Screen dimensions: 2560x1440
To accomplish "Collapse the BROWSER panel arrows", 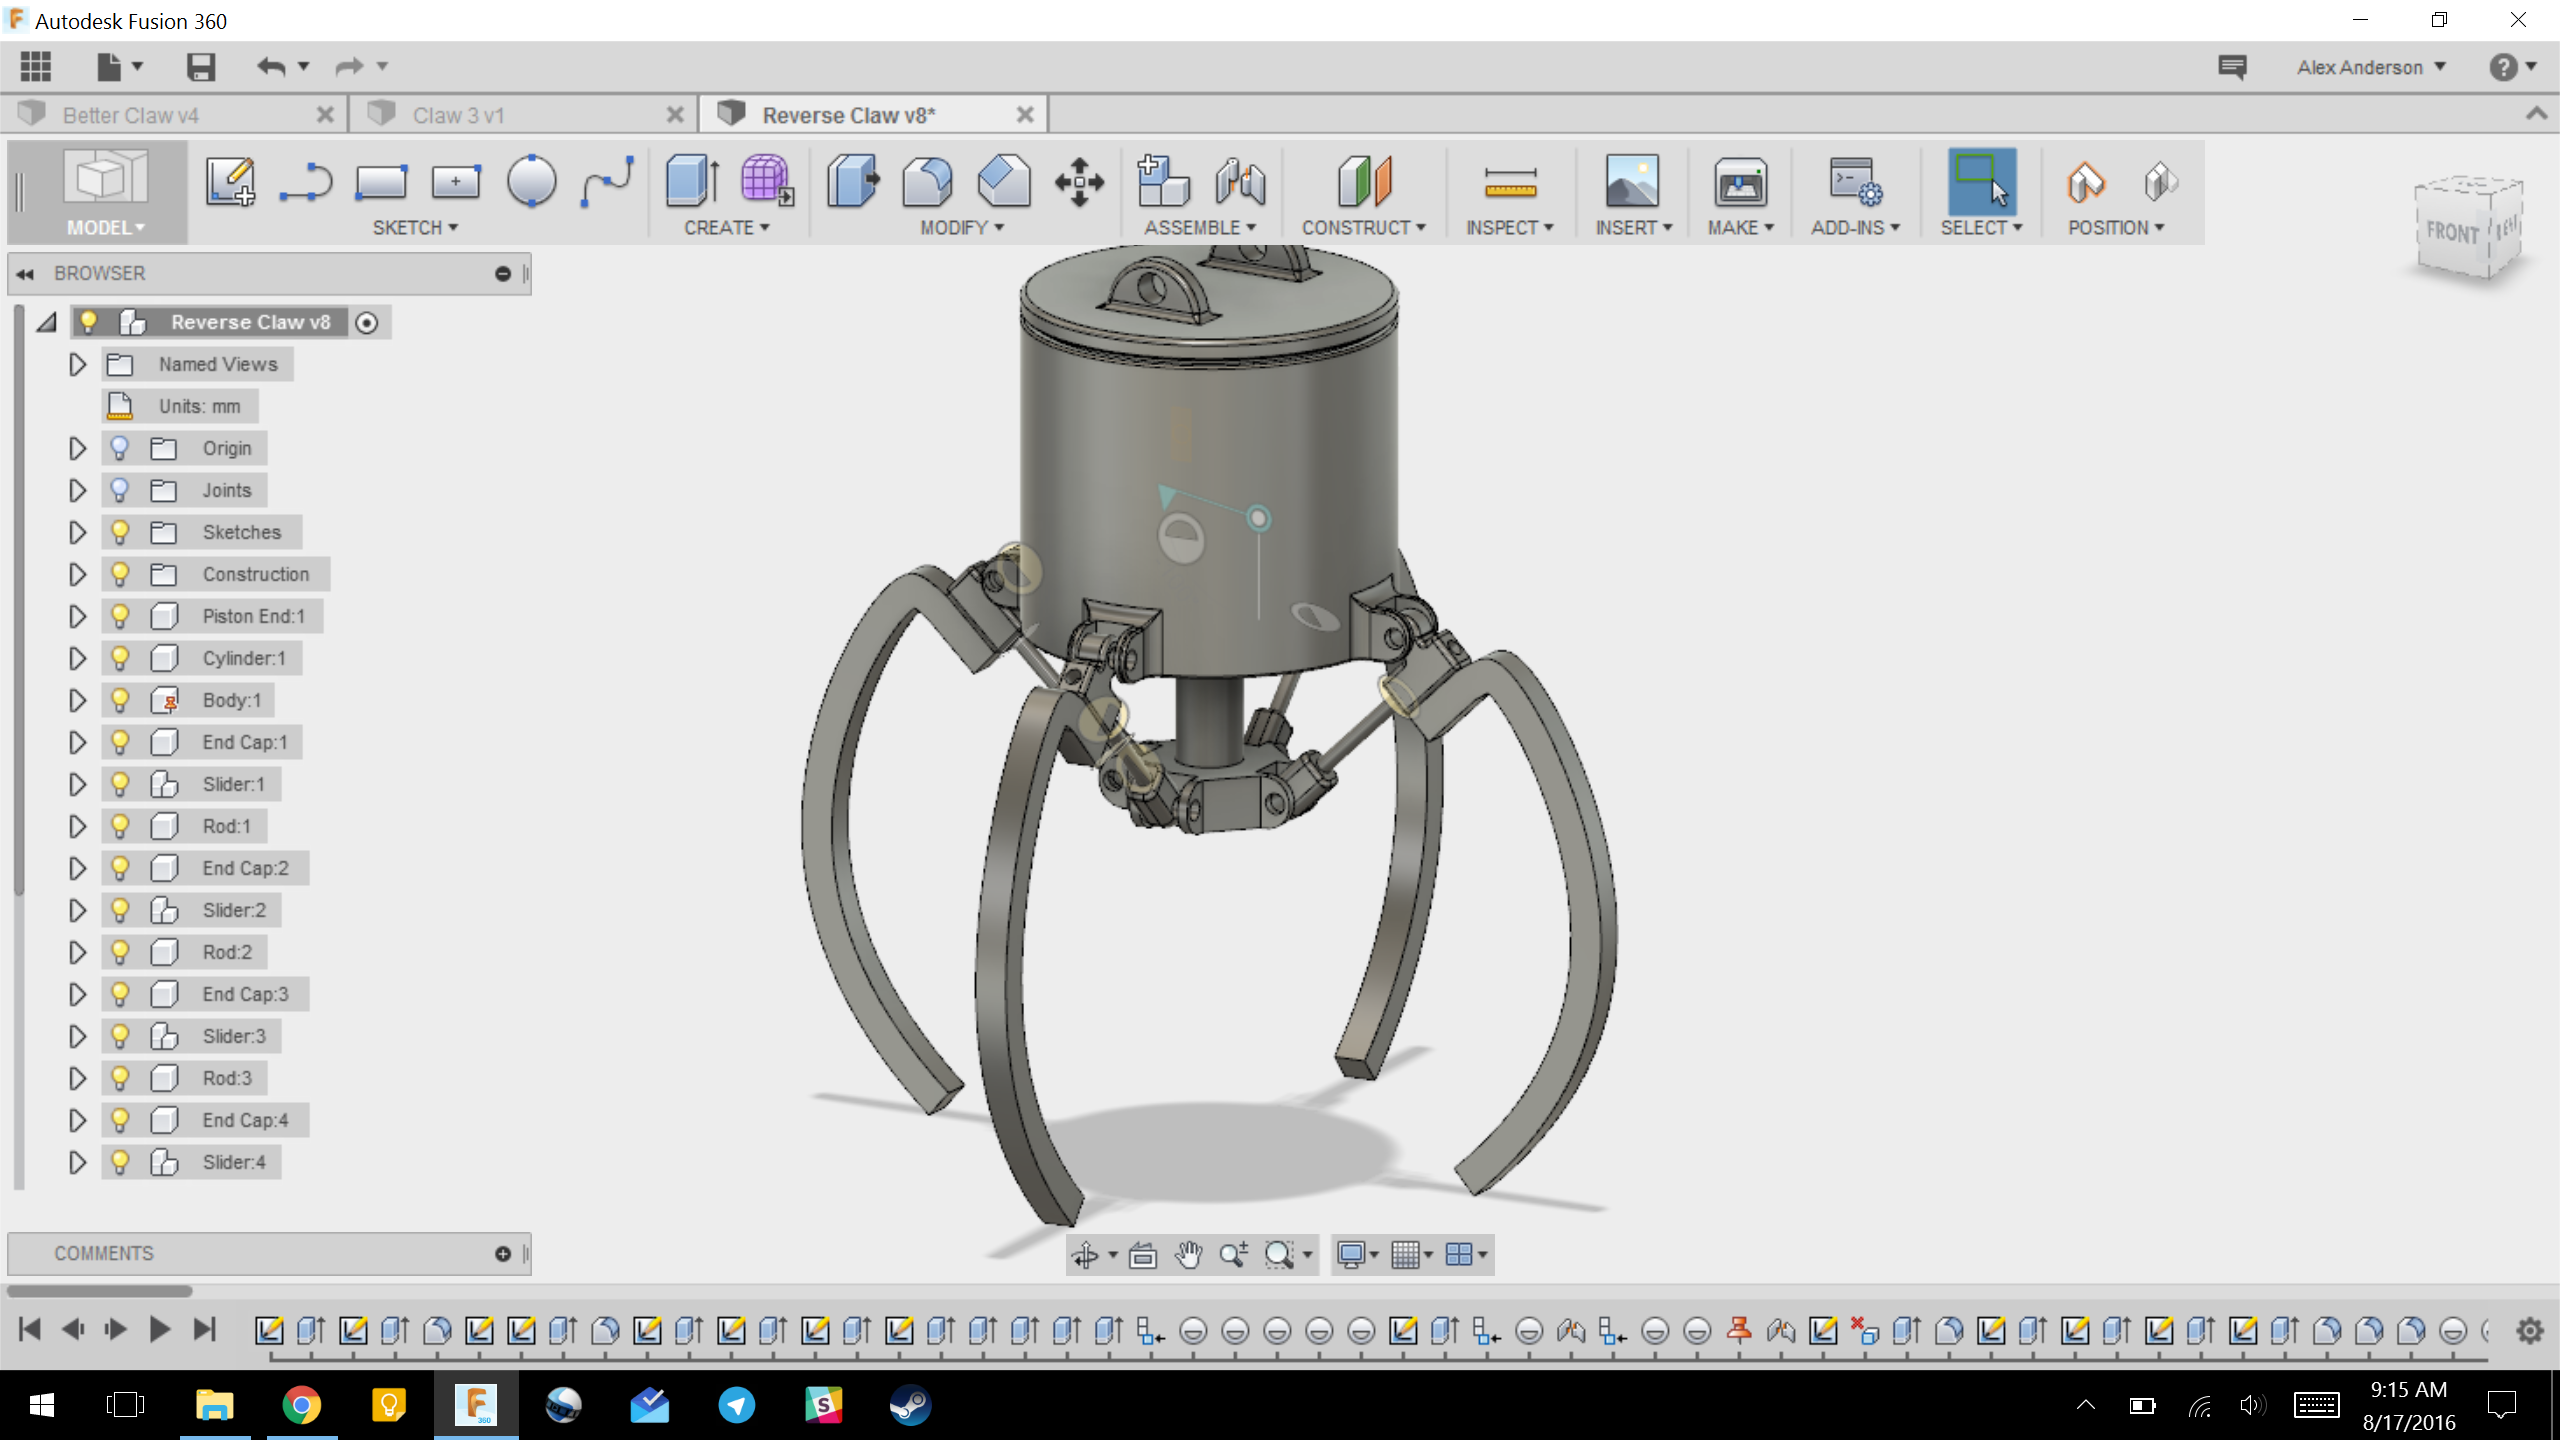I will (x=25, y=274).
